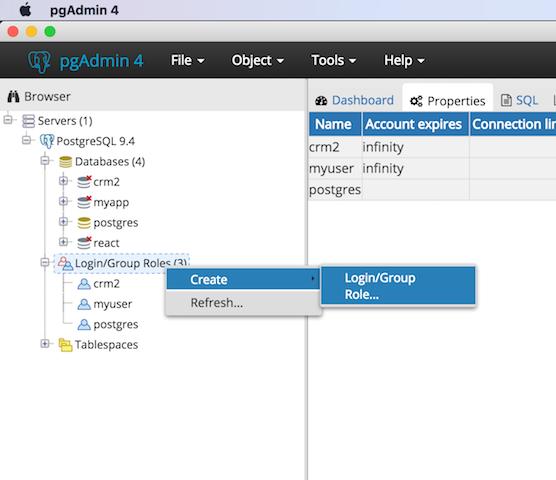Image resolution: width=556 pixels, height=480 pixels.
Task: Select the Tablespaces tree label
Action: [106, 345]
